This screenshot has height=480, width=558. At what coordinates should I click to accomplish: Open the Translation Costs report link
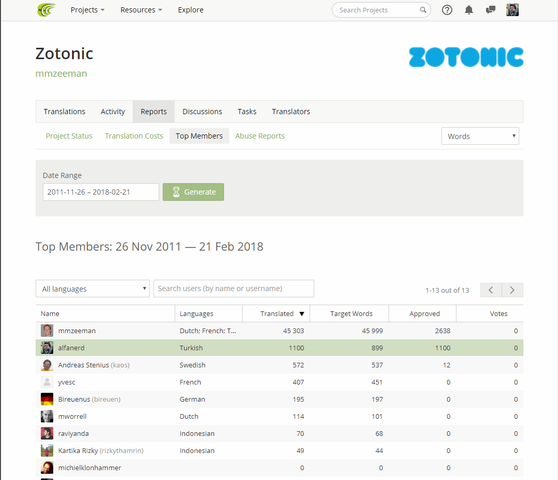click(134, 136)
